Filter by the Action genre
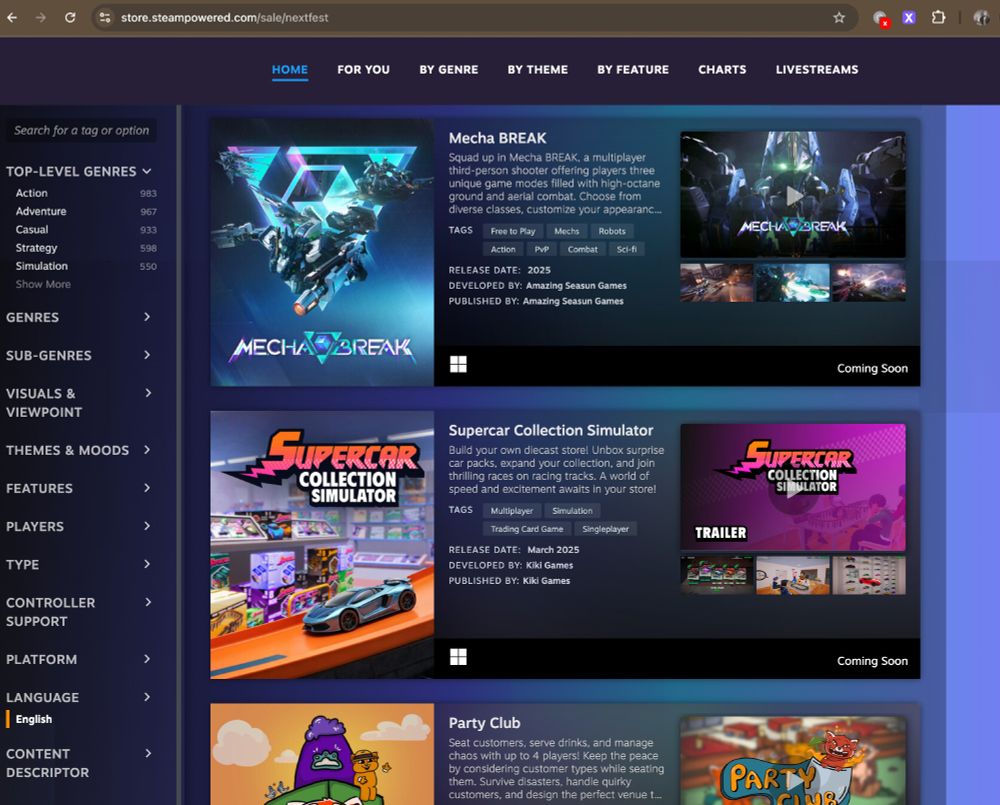Image resolution: width=1000 pixels, height=805 pixels. pyautogui.click(x=32, y=193)
